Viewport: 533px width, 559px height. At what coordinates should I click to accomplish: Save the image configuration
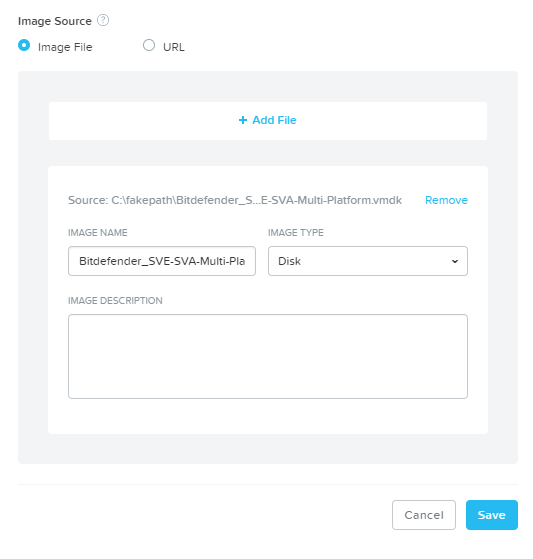[492, 515]
